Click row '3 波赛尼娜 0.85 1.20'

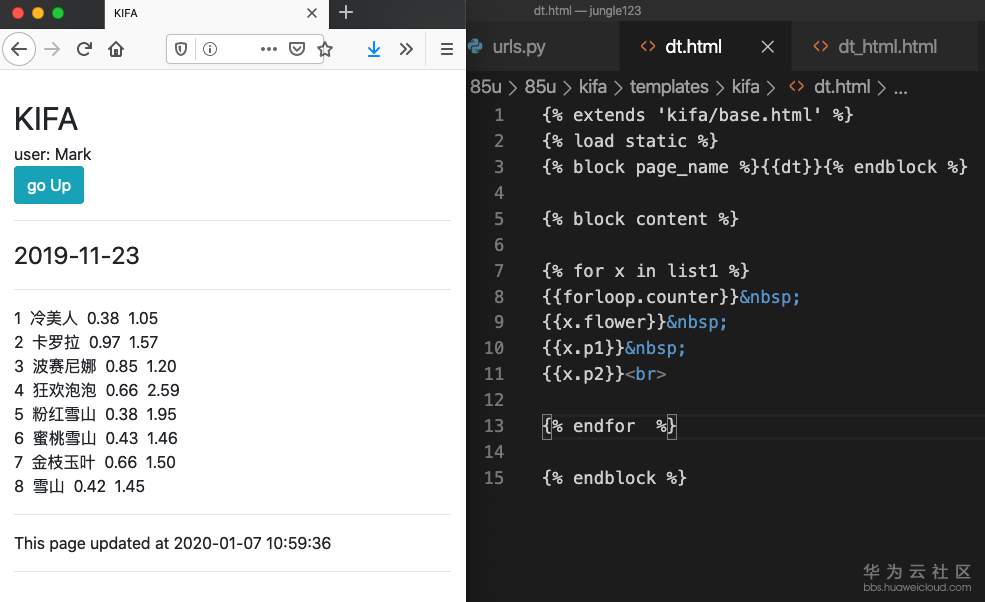point(95,366)
